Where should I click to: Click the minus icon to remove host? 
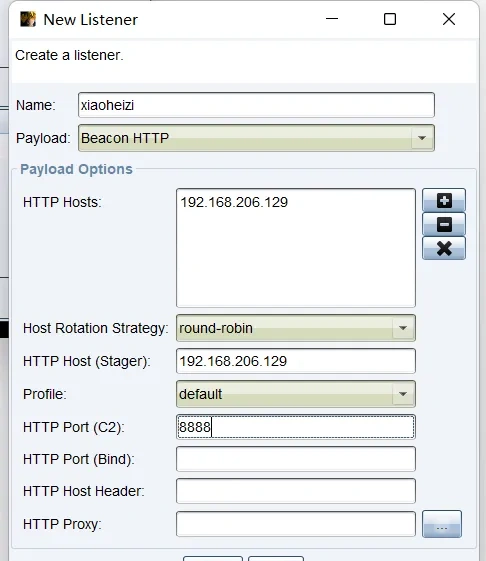pyautogui.click(x=444, y=224)
